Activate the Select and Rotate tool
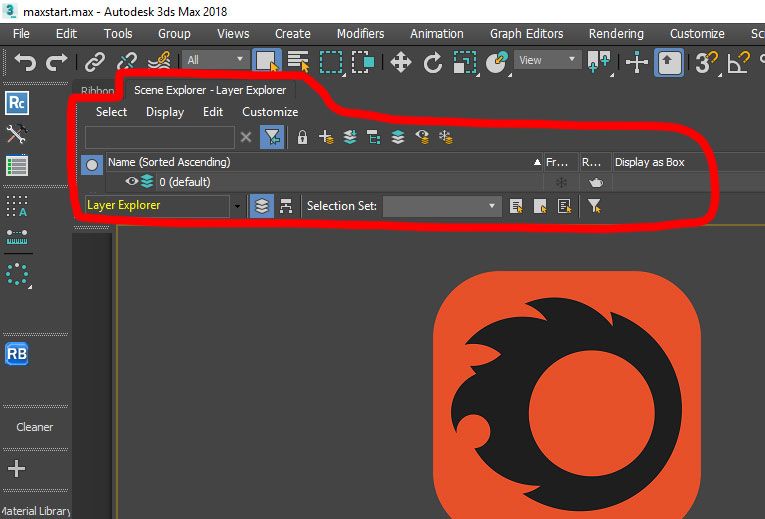Screen dimensions: 765x519 pyautogui.click(x=433, y=62)
